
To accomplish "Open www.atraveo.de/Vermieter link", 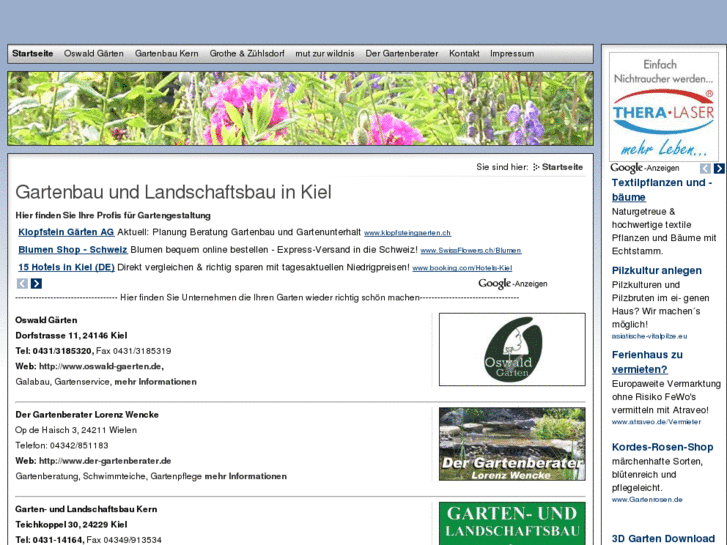I will click(656, 422).
